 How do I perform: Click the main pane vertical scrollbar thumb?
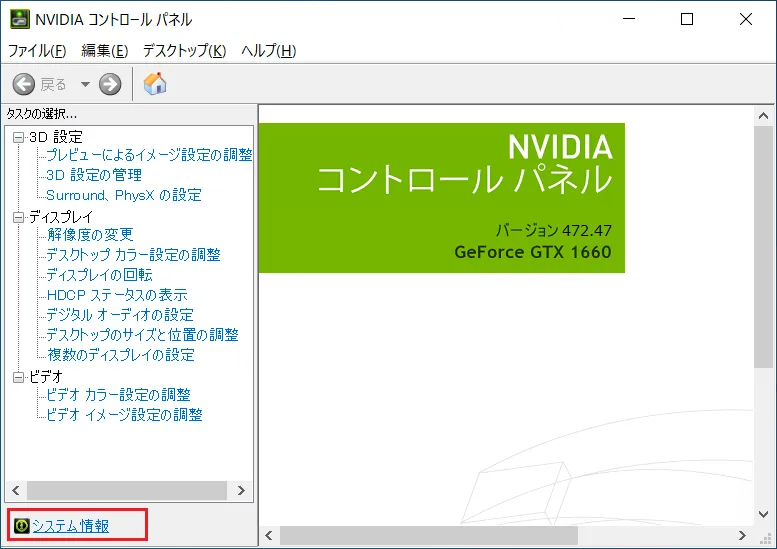pos(764,247)
